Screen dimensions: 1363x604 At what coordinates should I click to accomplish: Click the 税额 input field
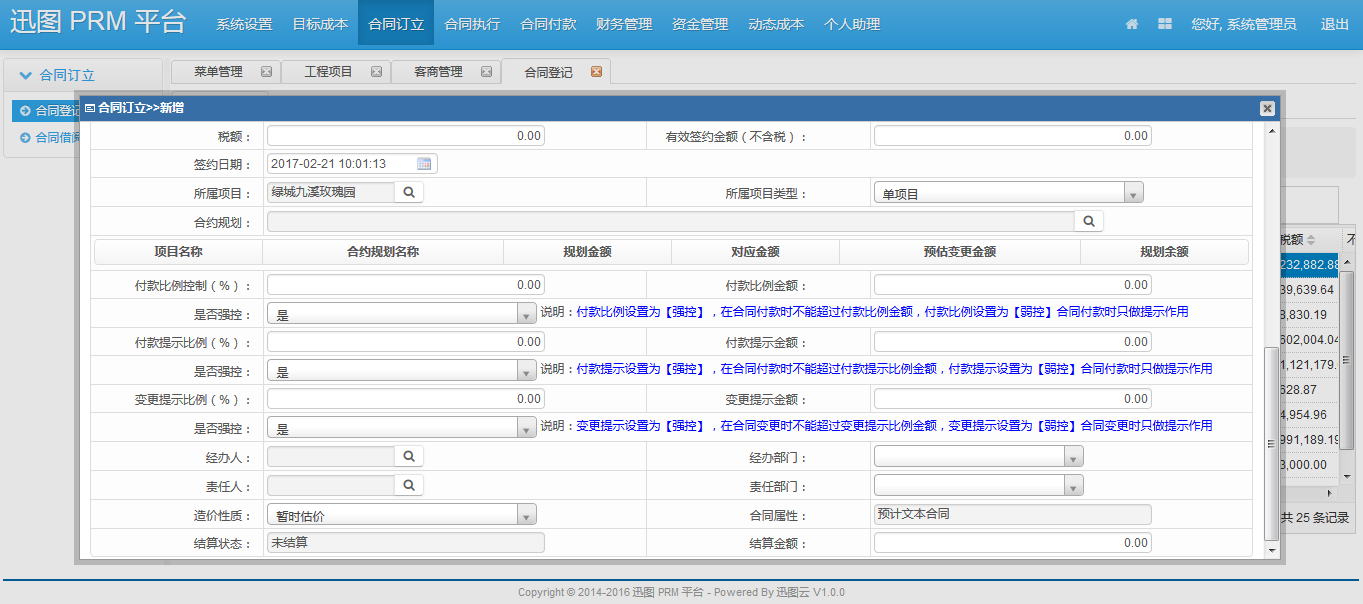(406, 135)
